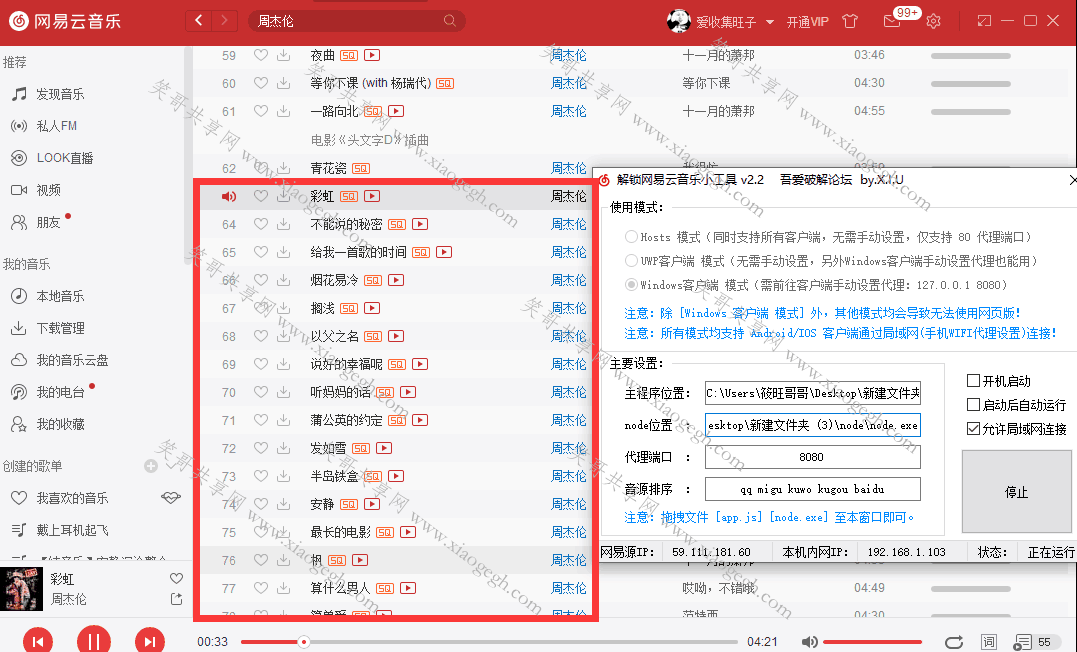Click the search magnifier icon
This screenshot has height=652, width=1077.
click(450, 21)
